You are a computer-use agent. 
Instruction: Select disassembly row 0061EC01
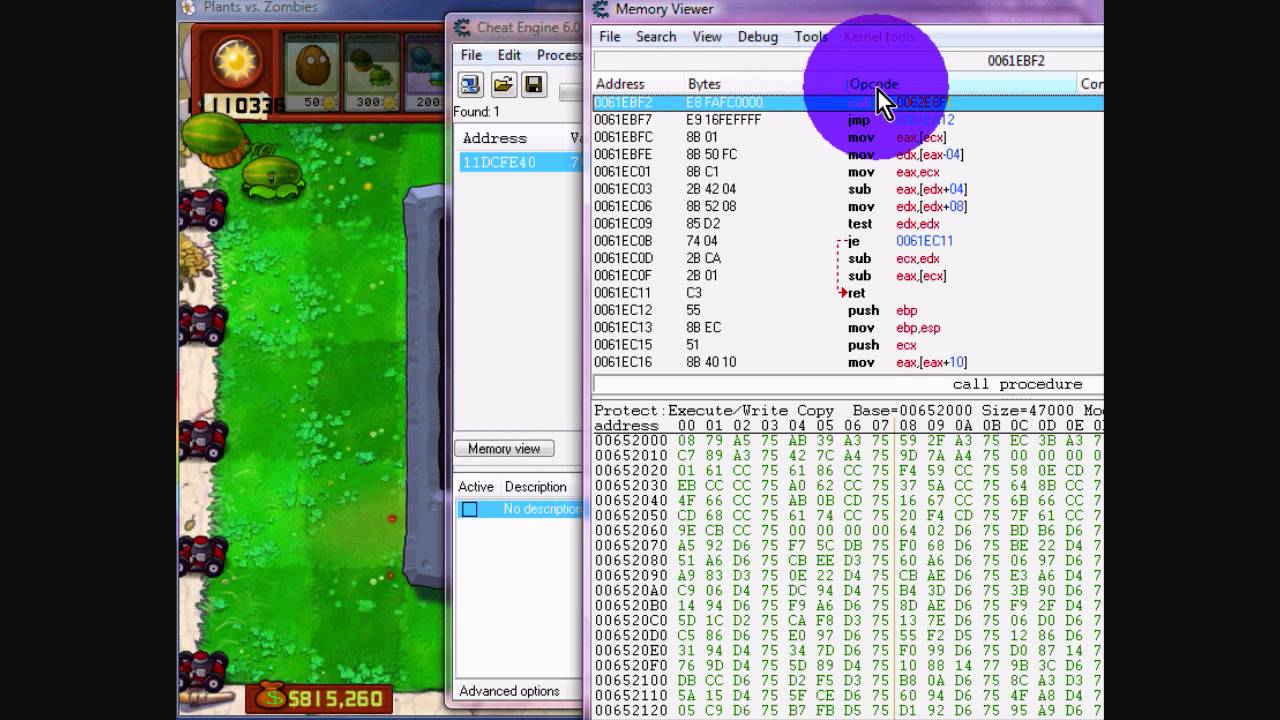[x=848, y=172]
